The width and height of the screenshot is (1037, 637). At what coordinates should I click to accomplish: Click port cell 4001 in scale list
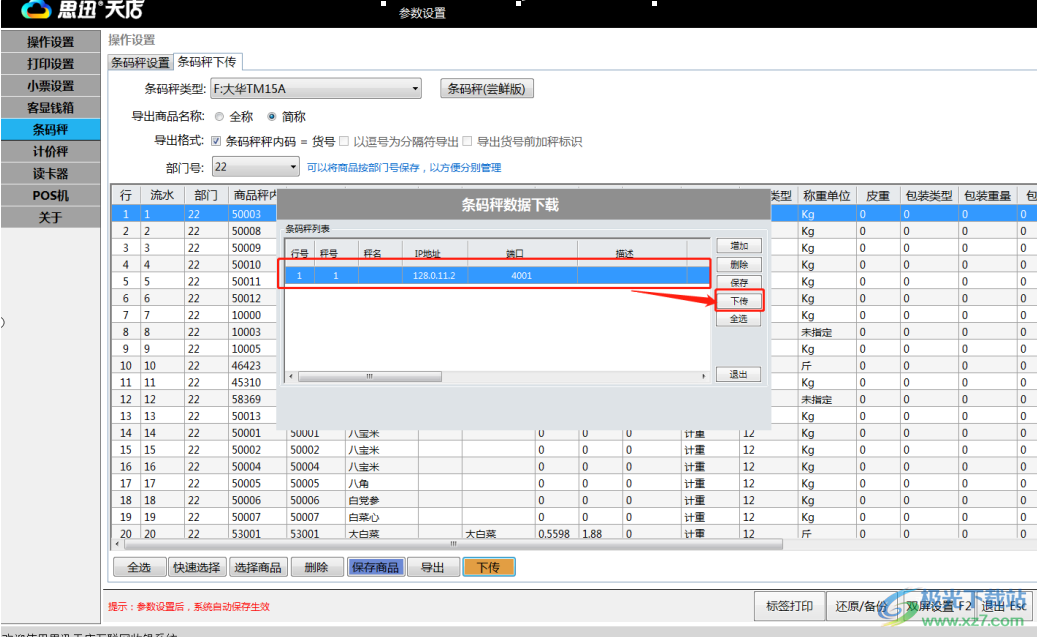(522, 275)
